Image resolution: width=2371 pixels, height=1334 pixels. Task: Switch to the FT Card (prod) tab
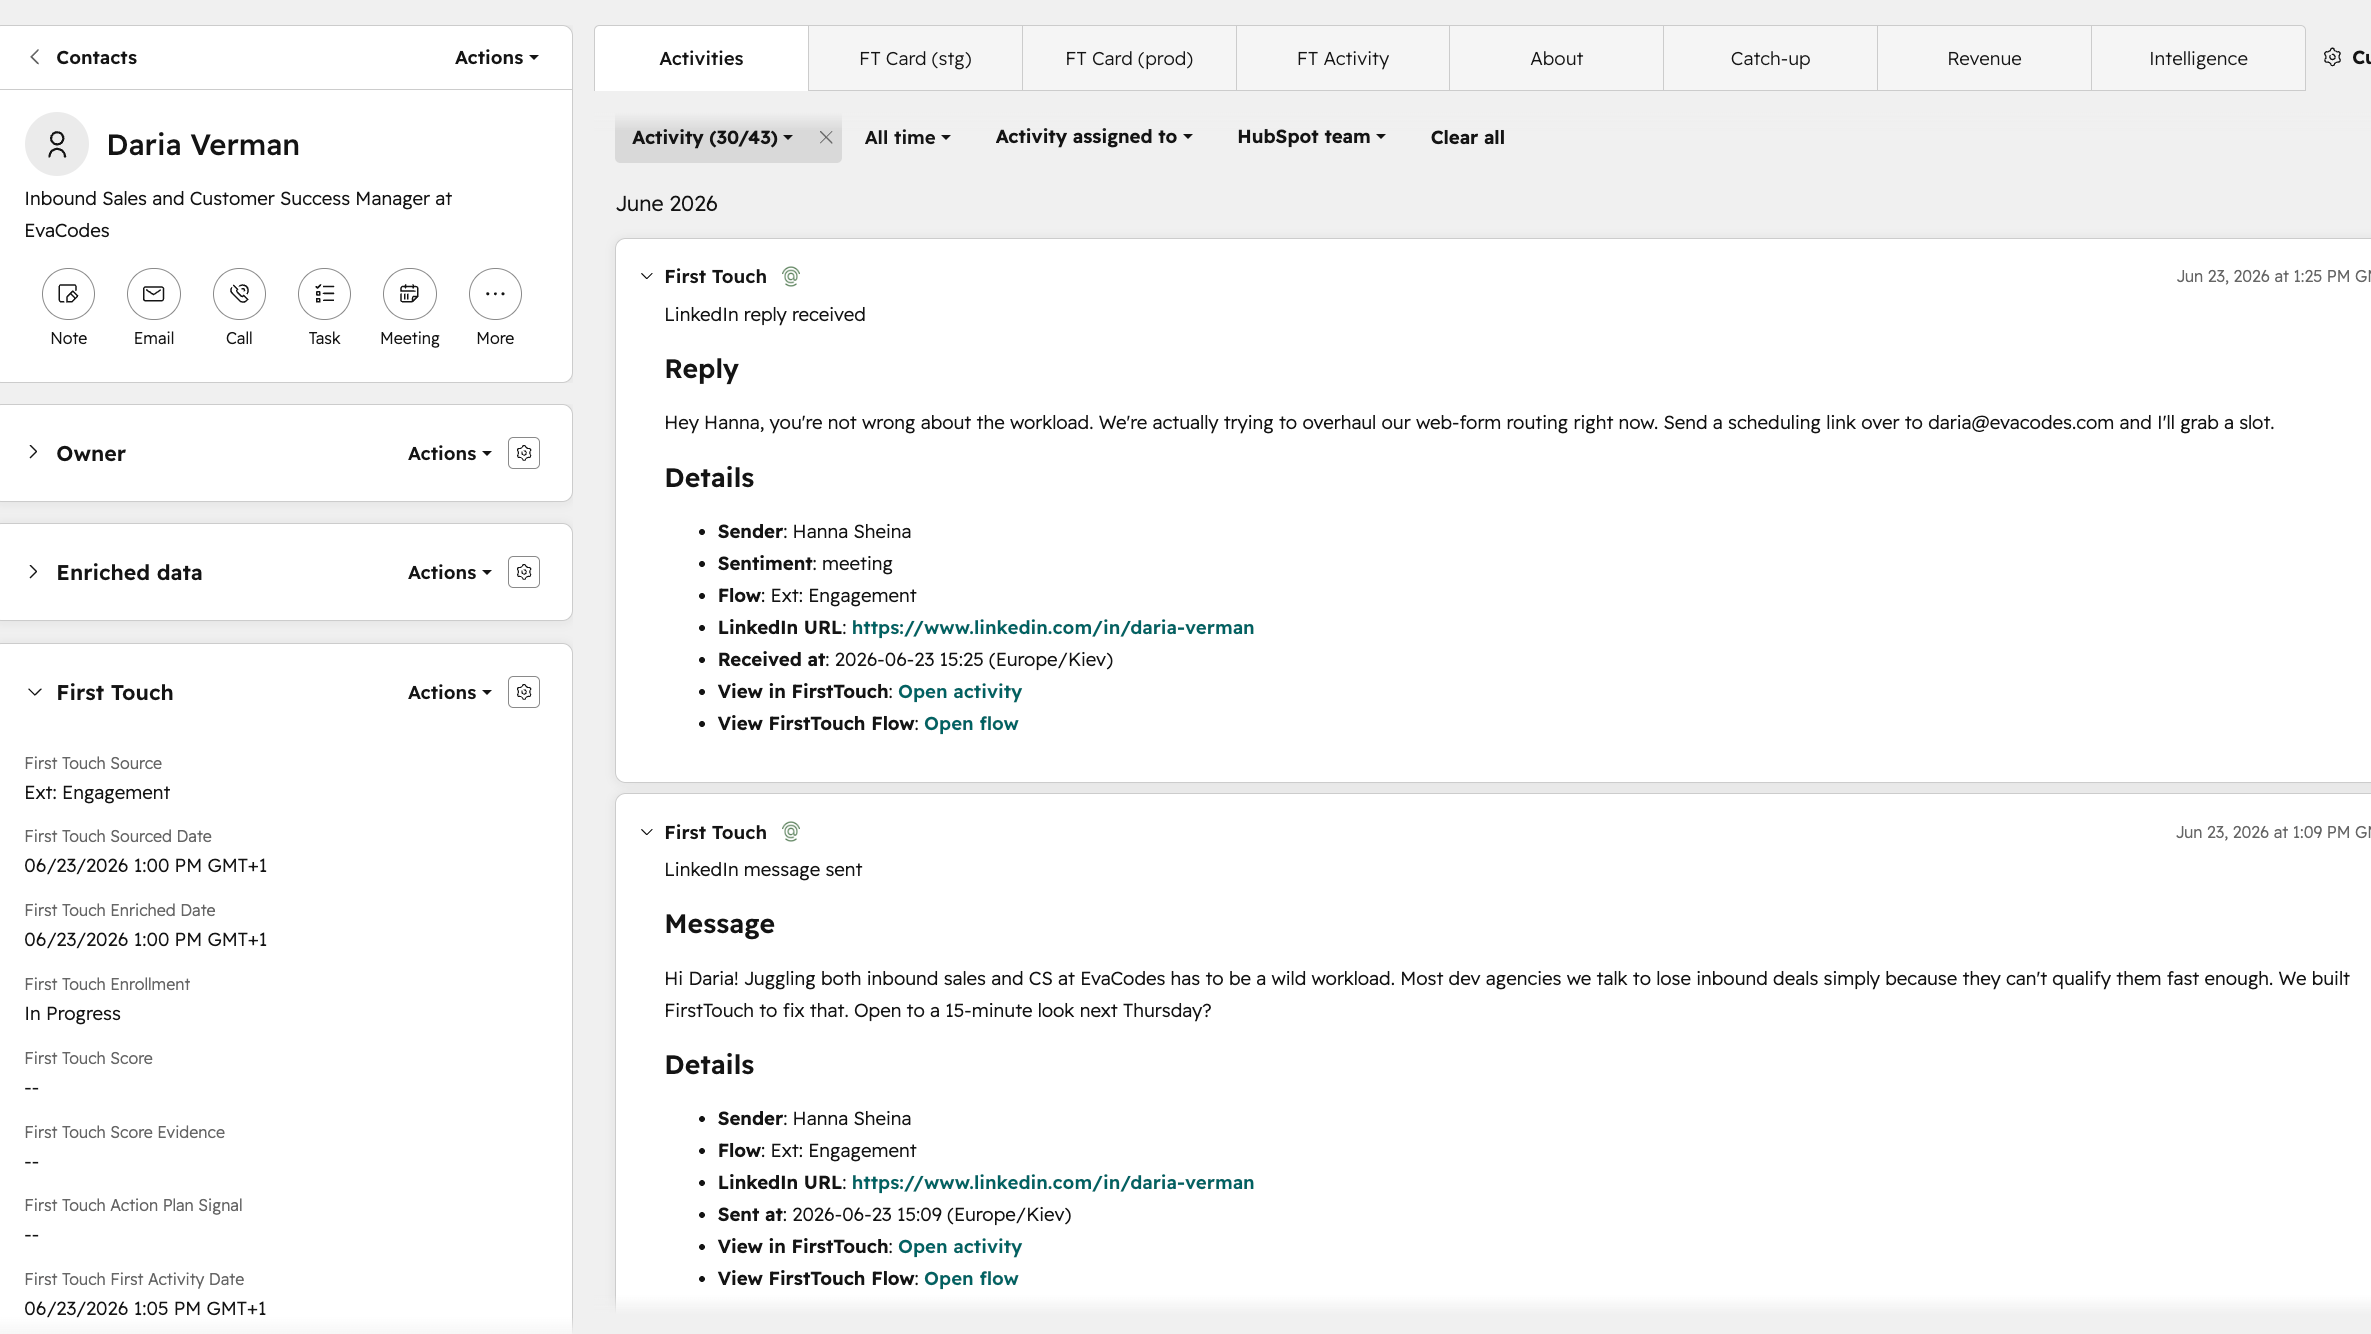pos(1129,58)
